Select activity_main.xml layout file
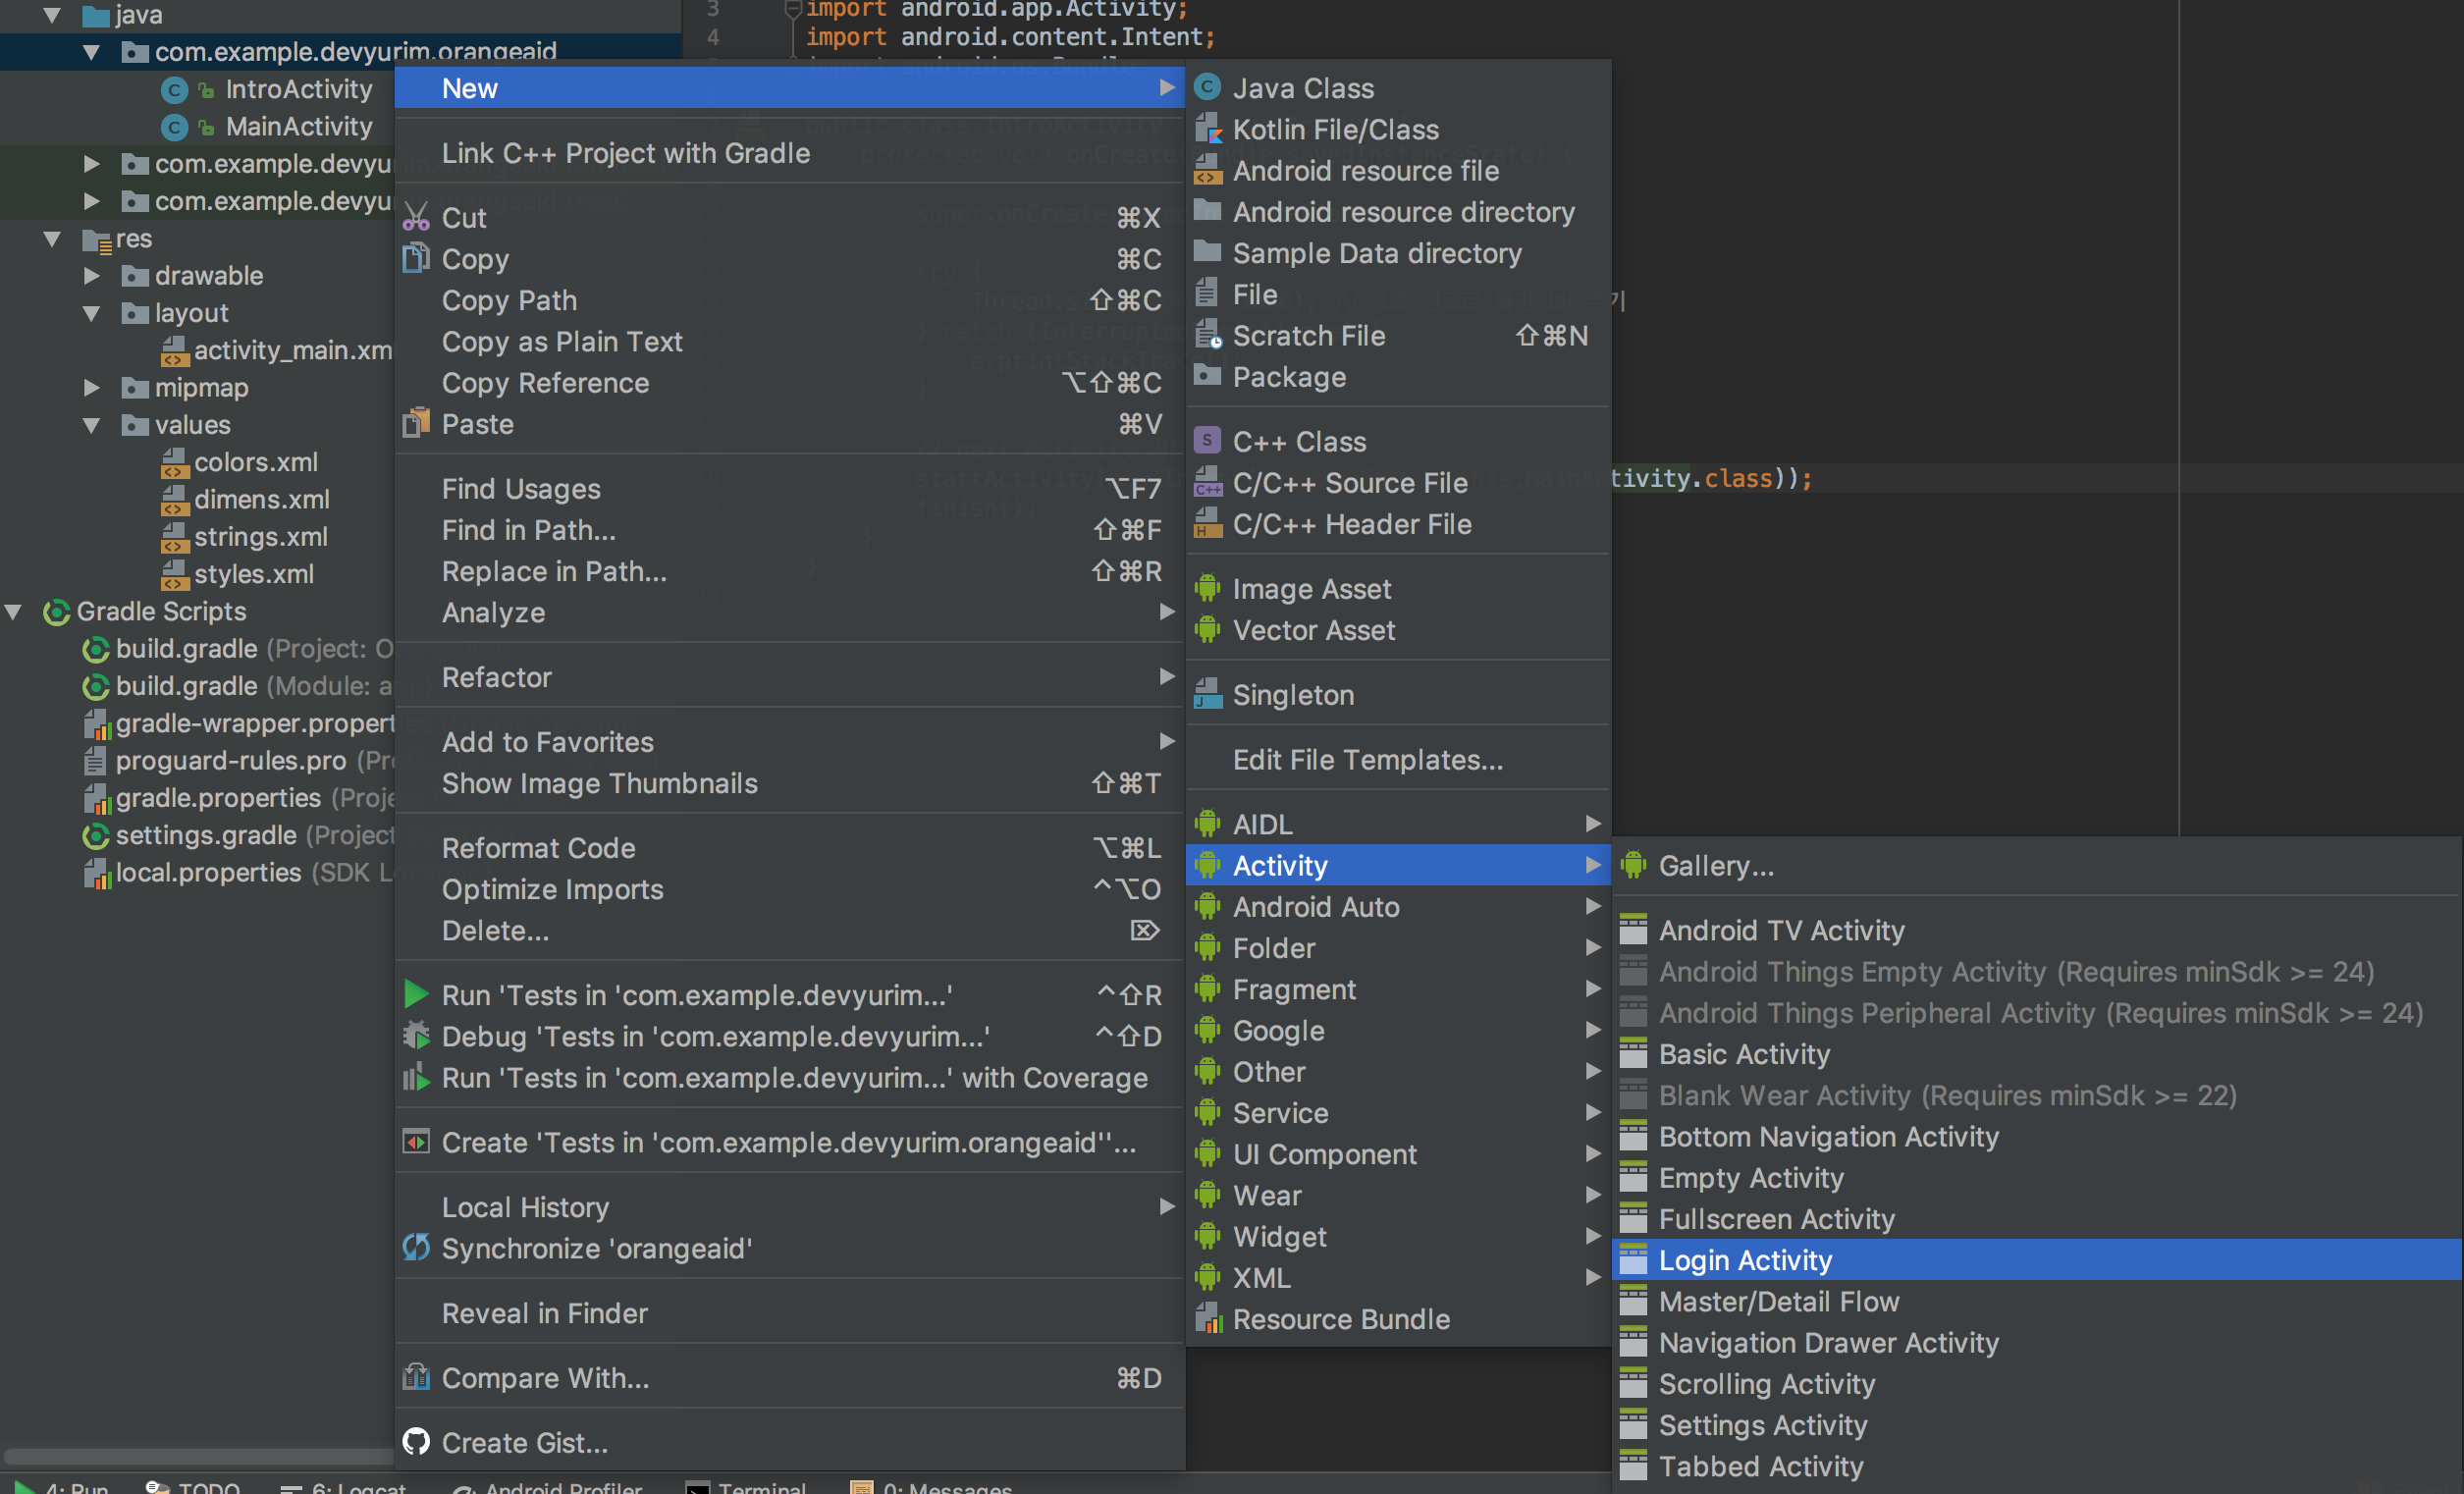2464x1494 pixels. click(x=293, y=350)
